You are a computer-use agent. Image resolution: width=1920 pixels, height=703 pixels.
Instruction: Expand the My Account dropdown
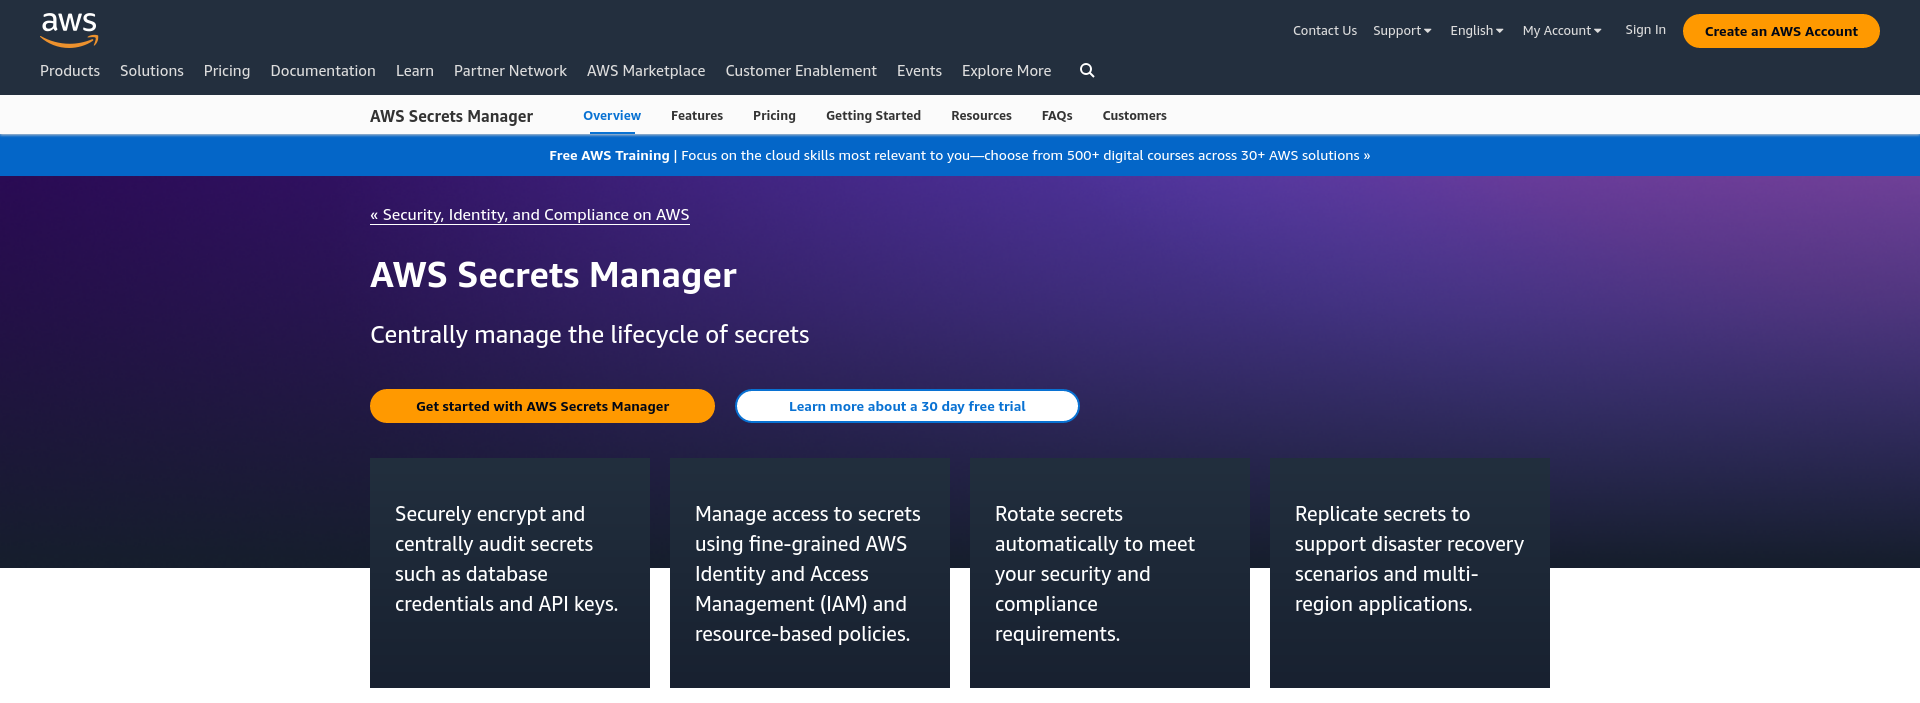[1562, 31]
